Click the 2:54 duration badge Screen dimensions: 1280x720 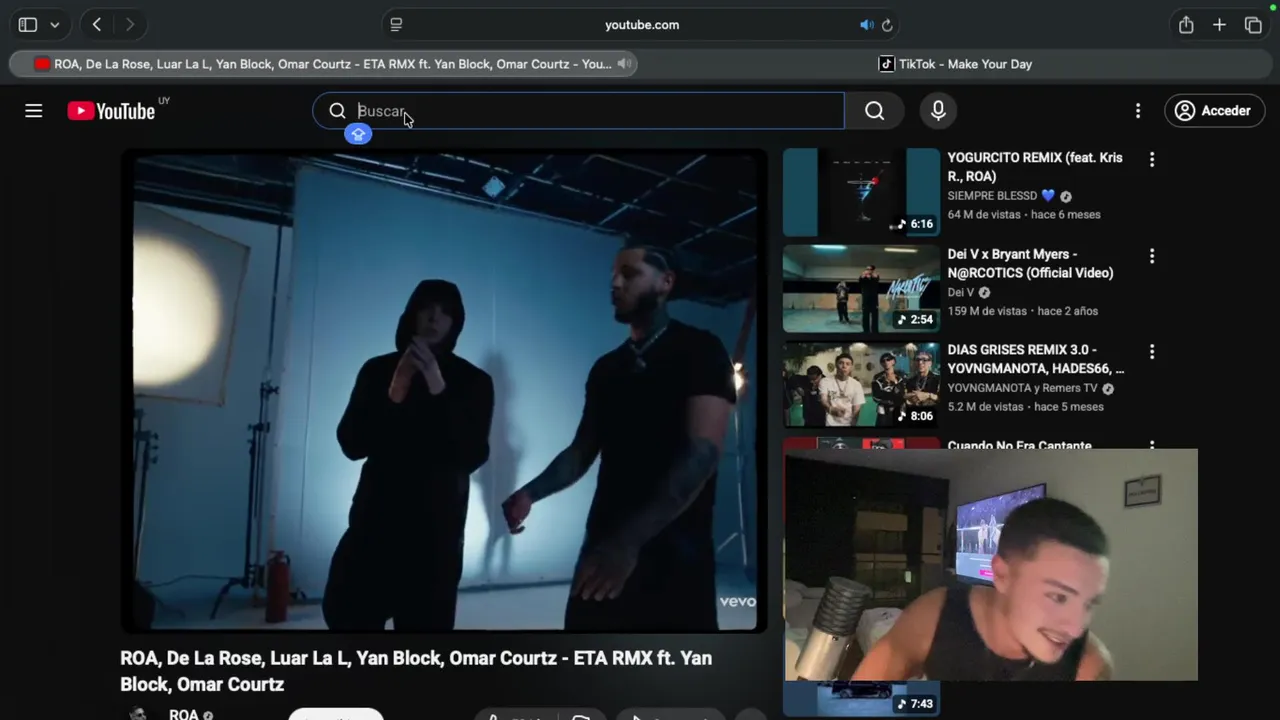click(914, 320)
